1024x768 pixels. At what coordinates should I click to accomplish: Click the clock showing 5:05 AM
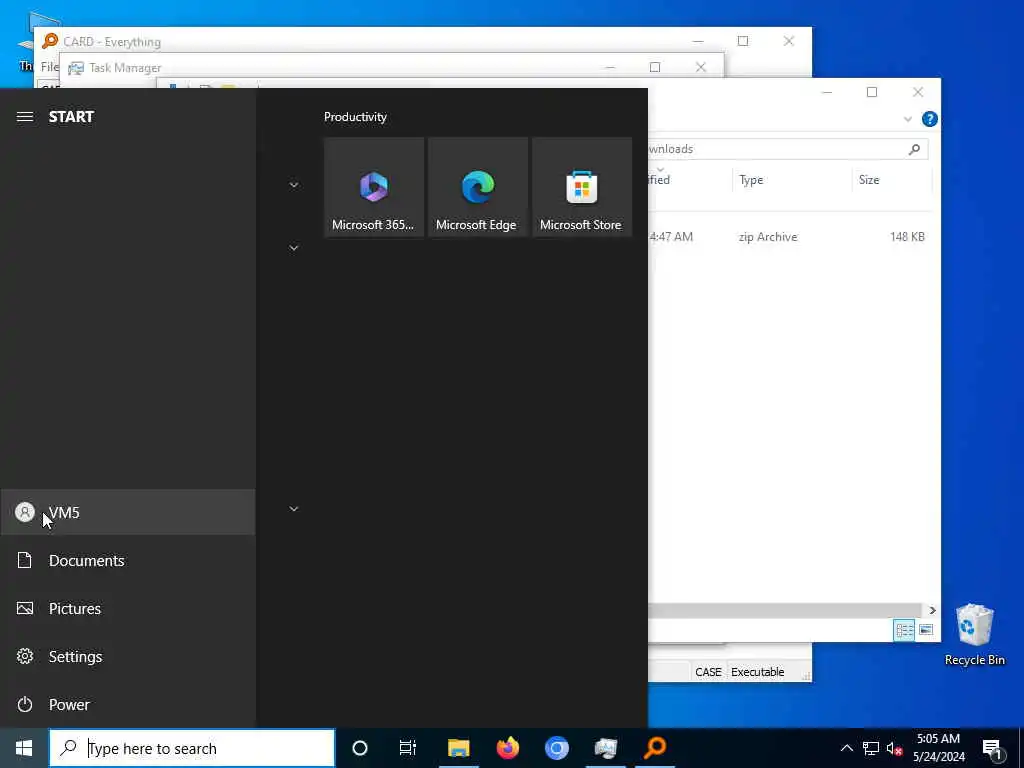point(938,748)
